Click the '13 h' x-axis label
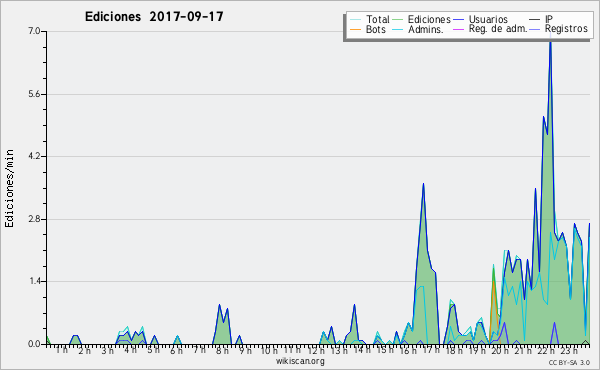This screenshot has width=600, height=370. (x=339, y=350)
